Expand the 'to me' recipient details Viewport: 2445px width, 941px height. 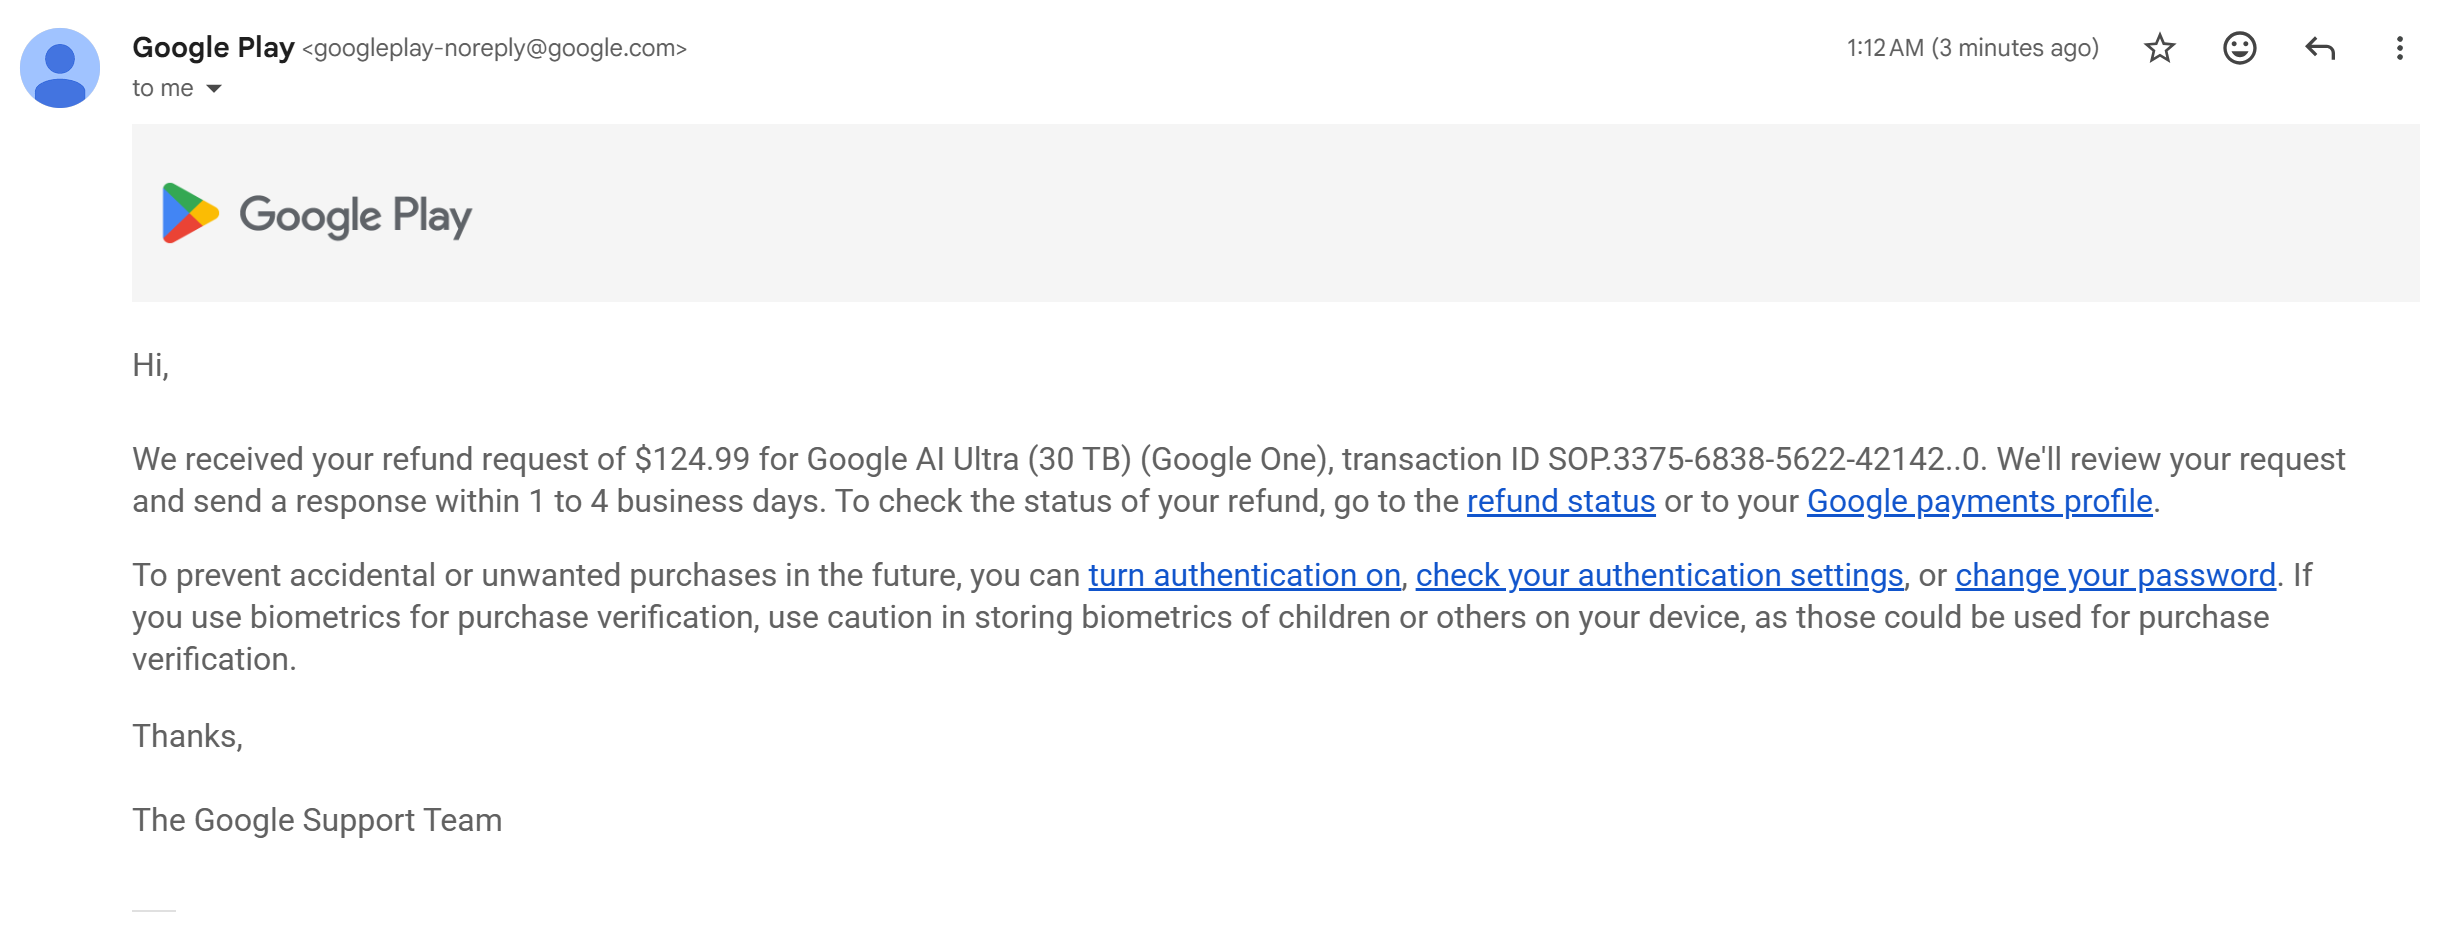pyautogui.click(x=213, y=89)
